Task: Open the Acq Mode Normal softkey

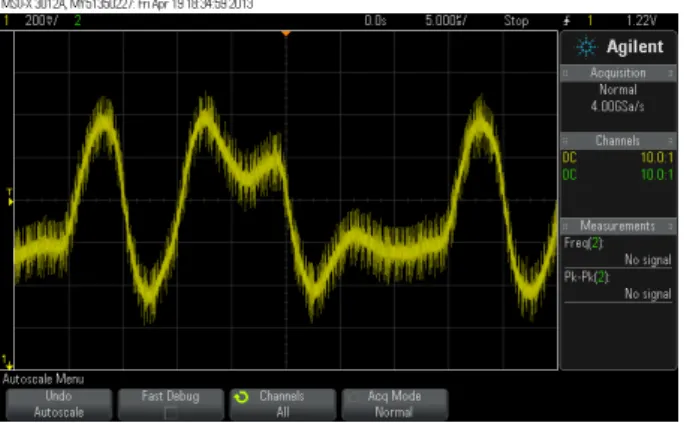Action: pyautogui.click(x=395, y=404)
